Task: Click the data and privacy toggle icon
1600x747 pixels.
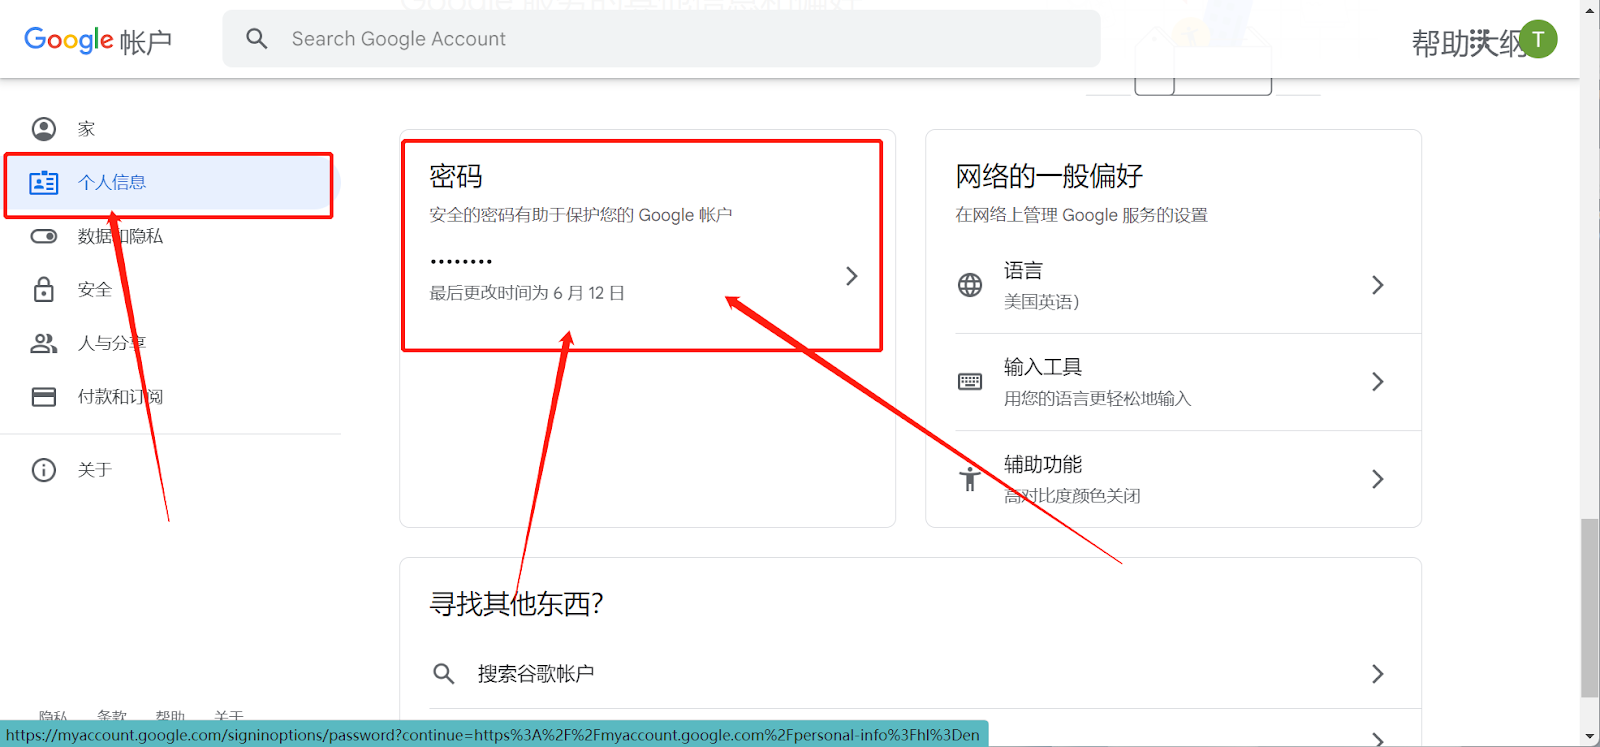Action: point(44,237)
